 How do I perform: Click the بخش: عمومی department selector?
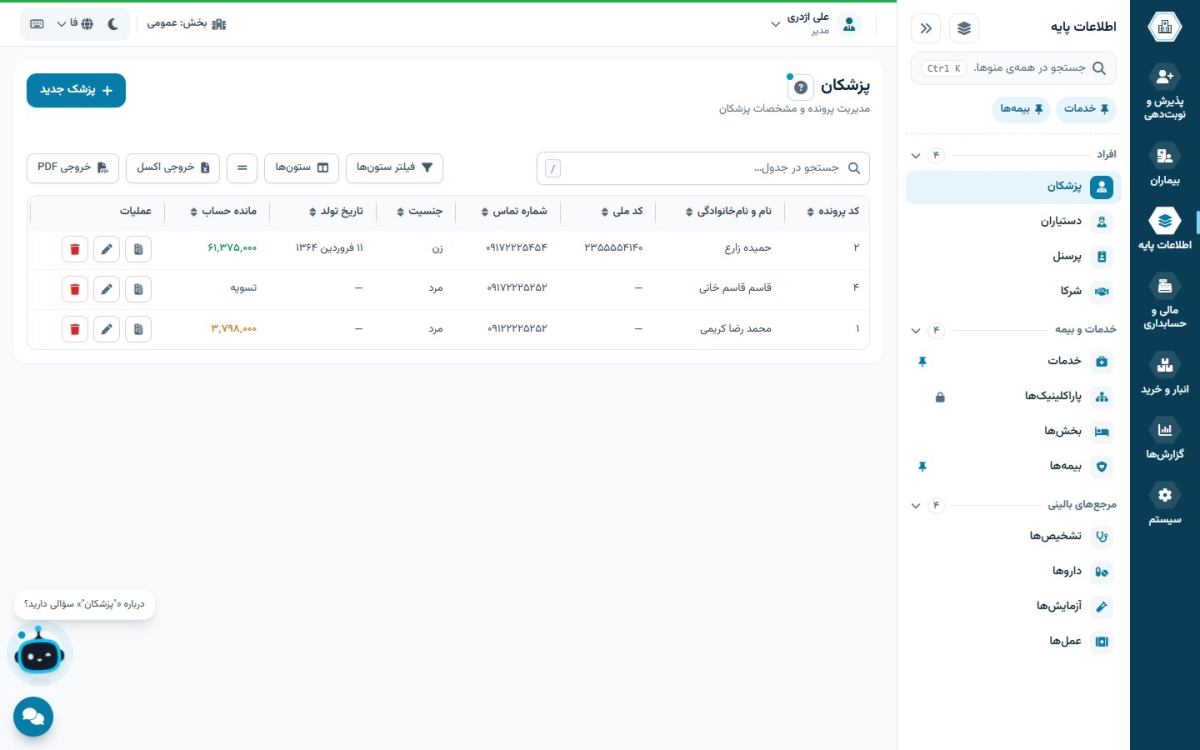click(187, 23)
